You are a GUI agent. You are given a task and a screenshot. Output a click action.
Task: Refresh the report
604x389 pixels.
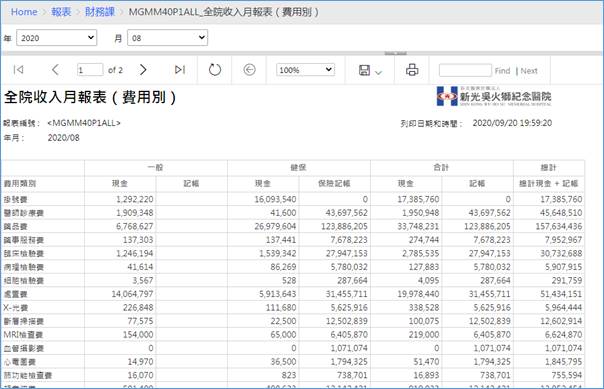click(x=215, y=70)
